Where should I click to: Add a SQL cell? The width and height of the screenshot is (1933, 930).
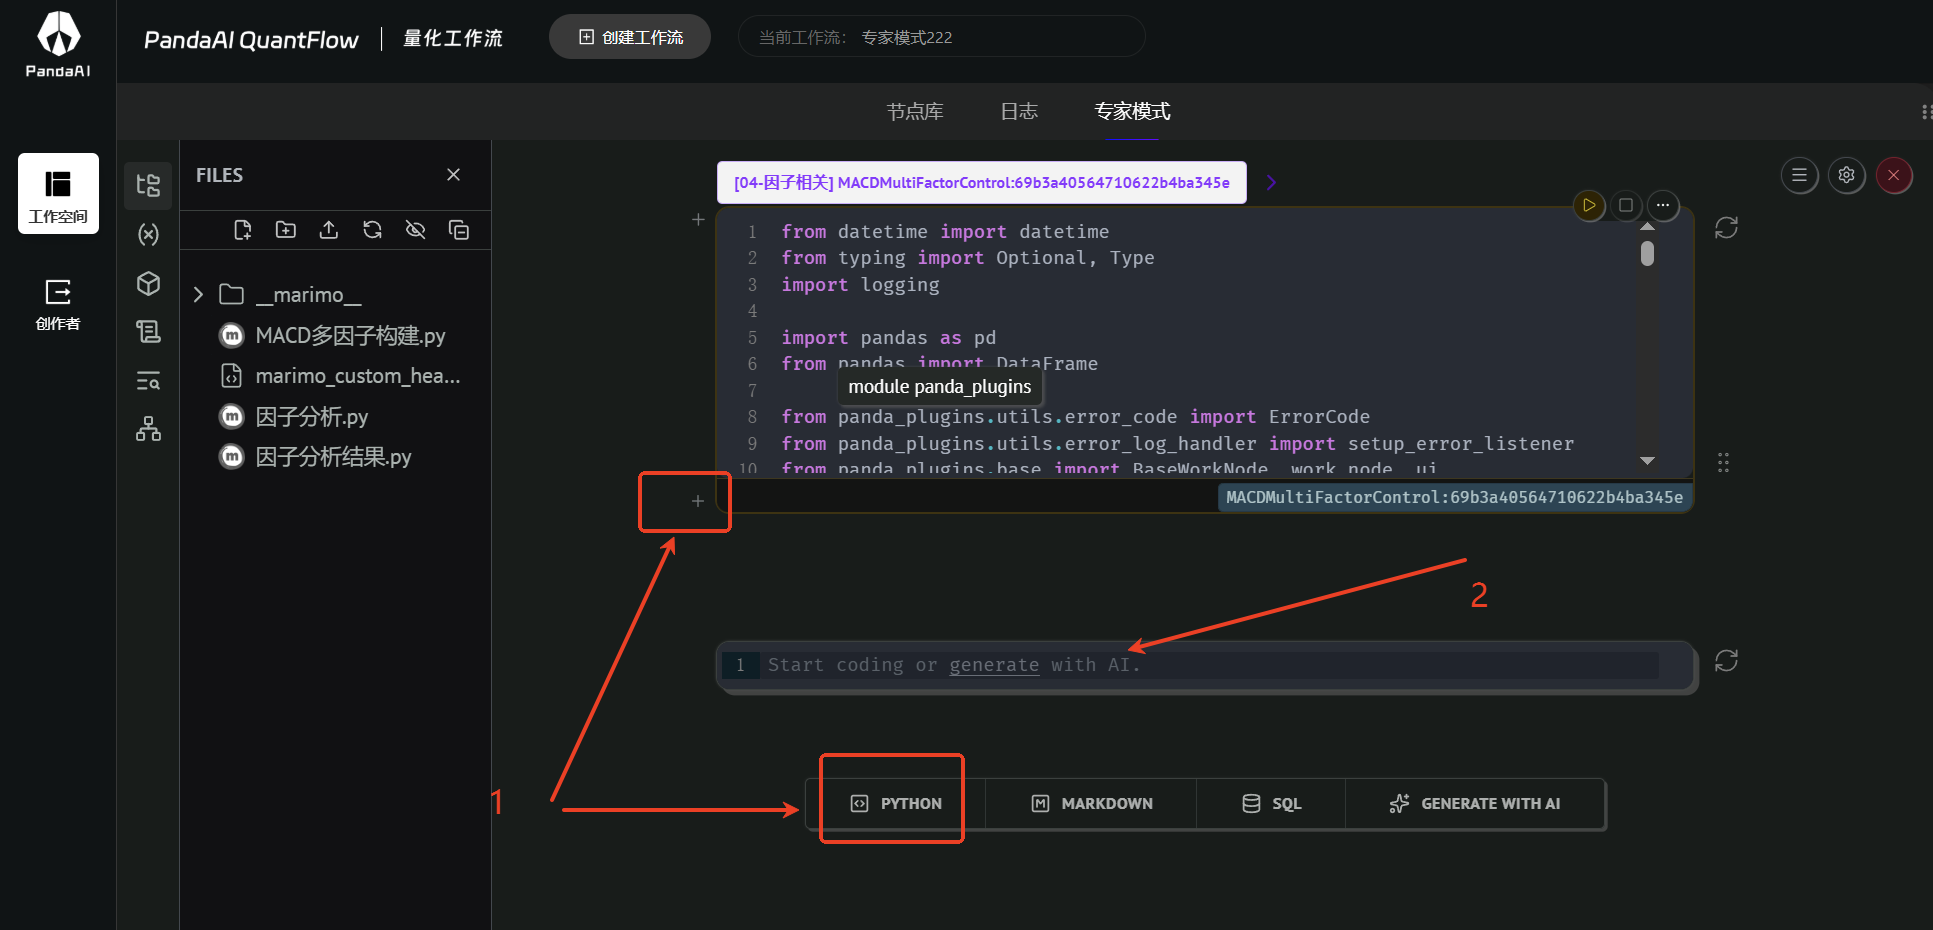tap(1271, 803)
